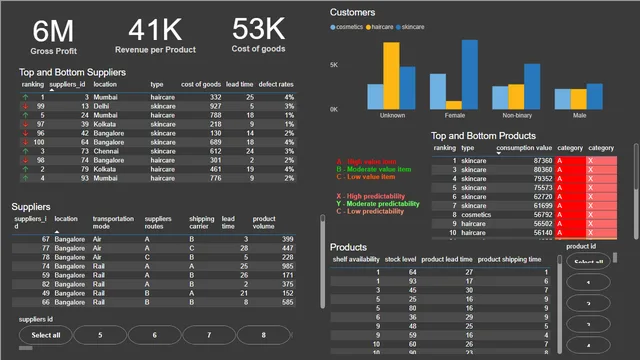
Task: Select the tall dark blue skincare bar for Female
Action: click(x=470, y=75)
